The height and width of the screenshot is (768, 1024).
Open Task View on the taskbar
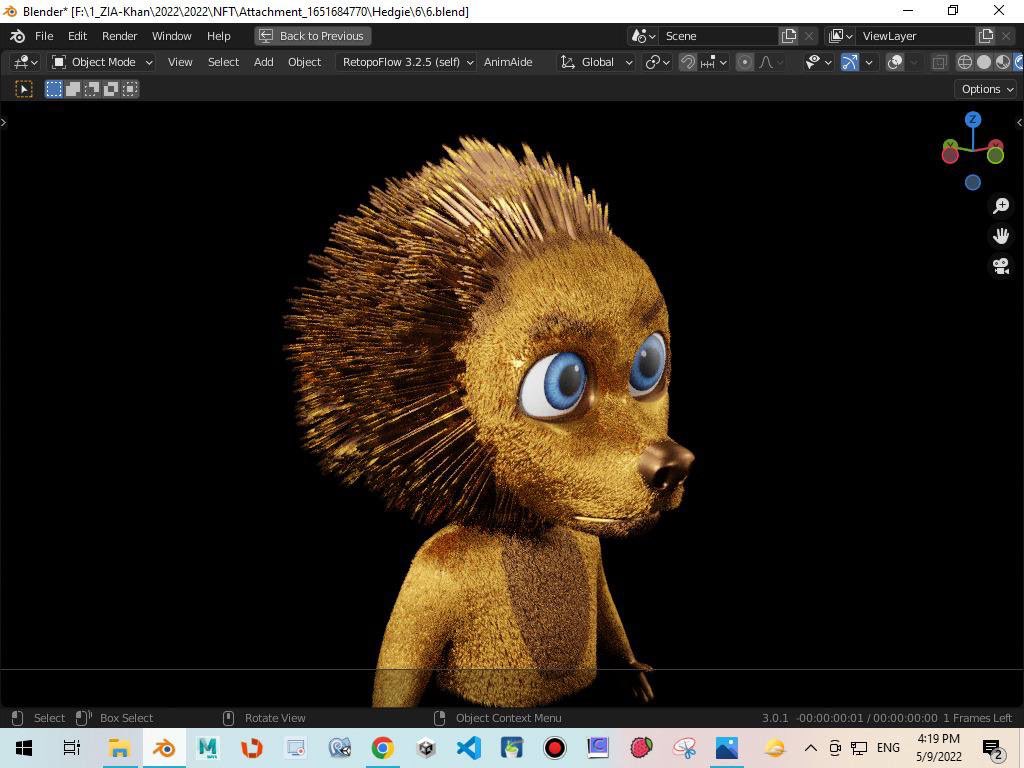[71, 748]
